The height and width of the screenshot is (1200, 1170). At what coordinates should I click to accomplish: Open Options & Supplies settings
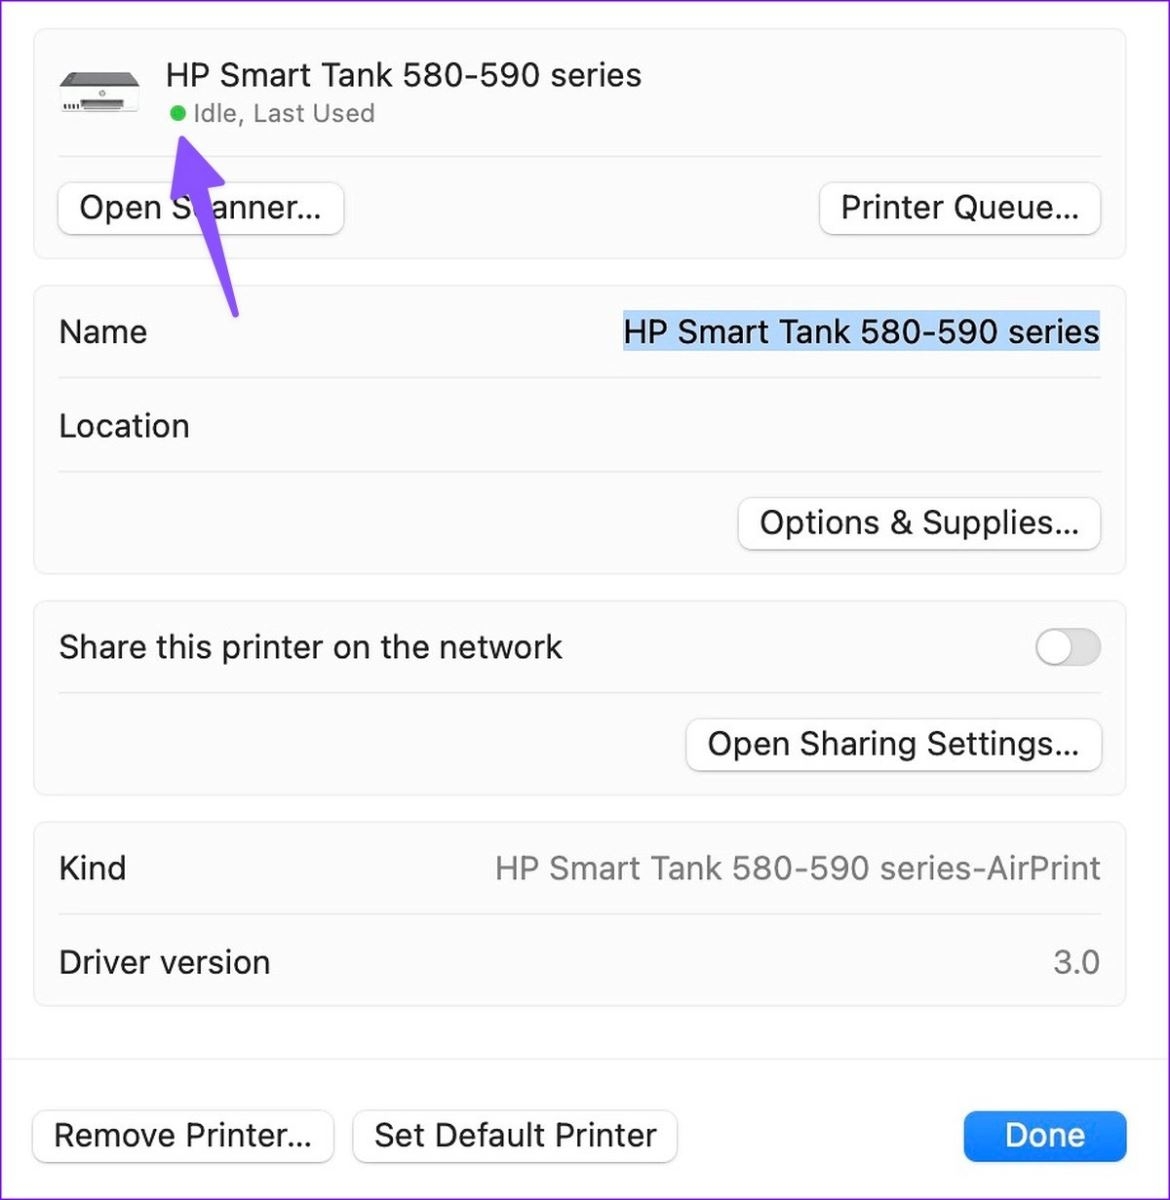[x=918, y=523]
